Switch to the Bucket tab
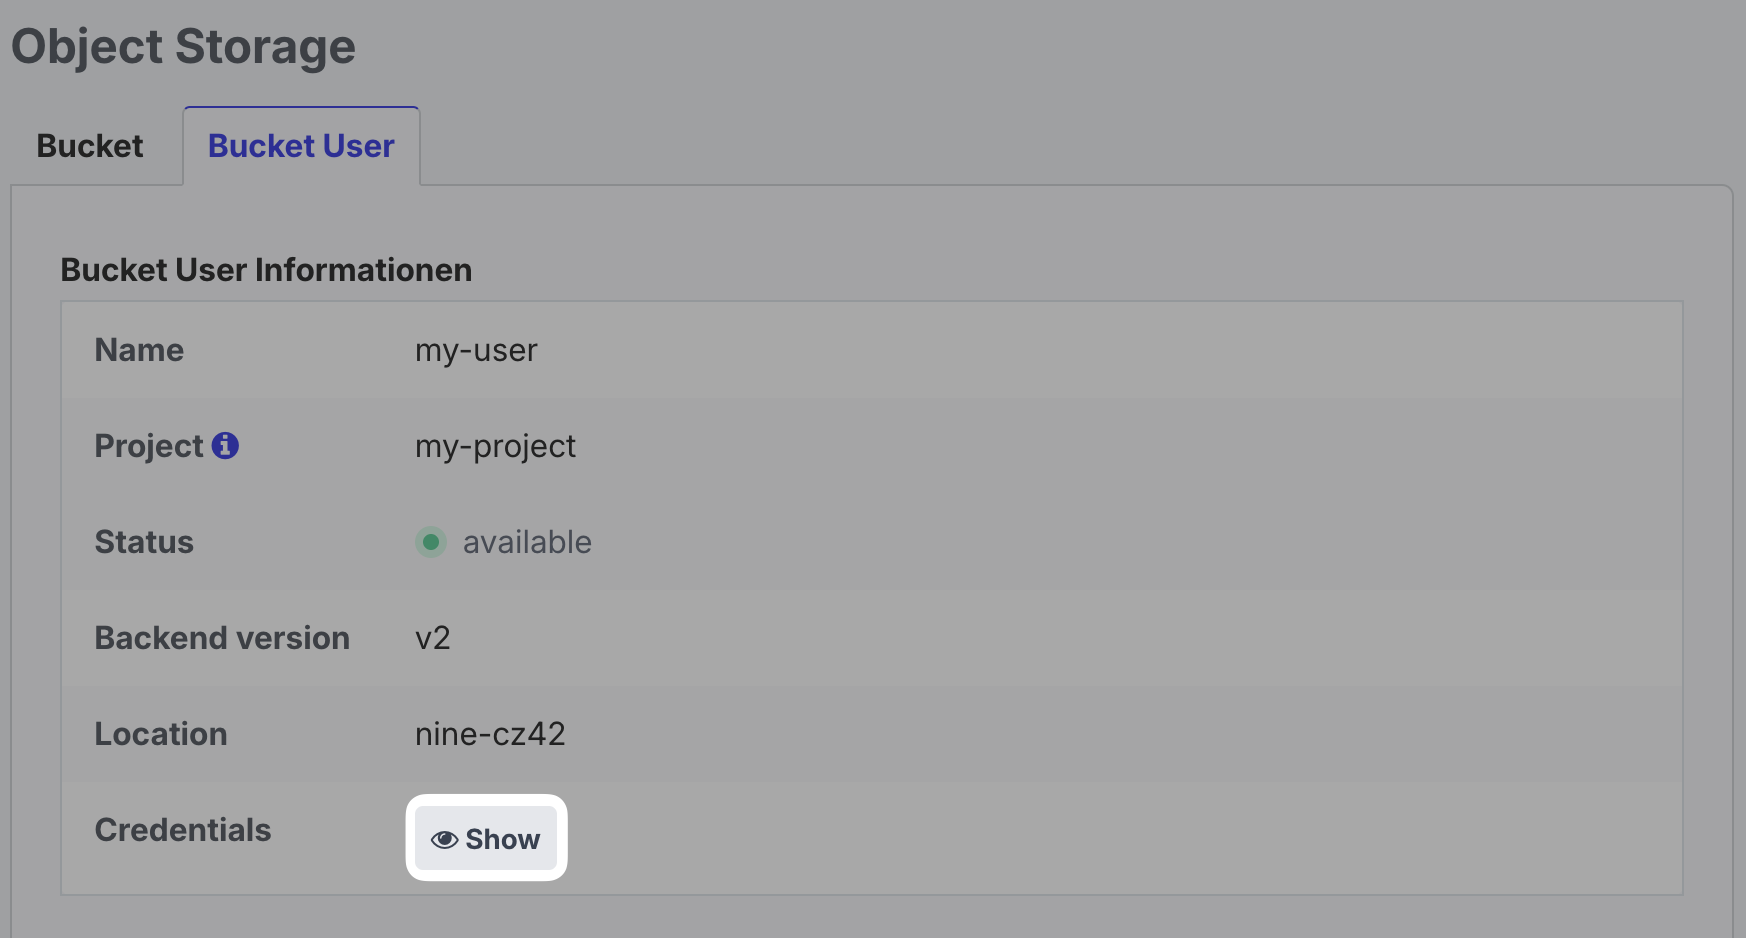The height and width of the screenshot is (938, 1746). click(88, 145)
